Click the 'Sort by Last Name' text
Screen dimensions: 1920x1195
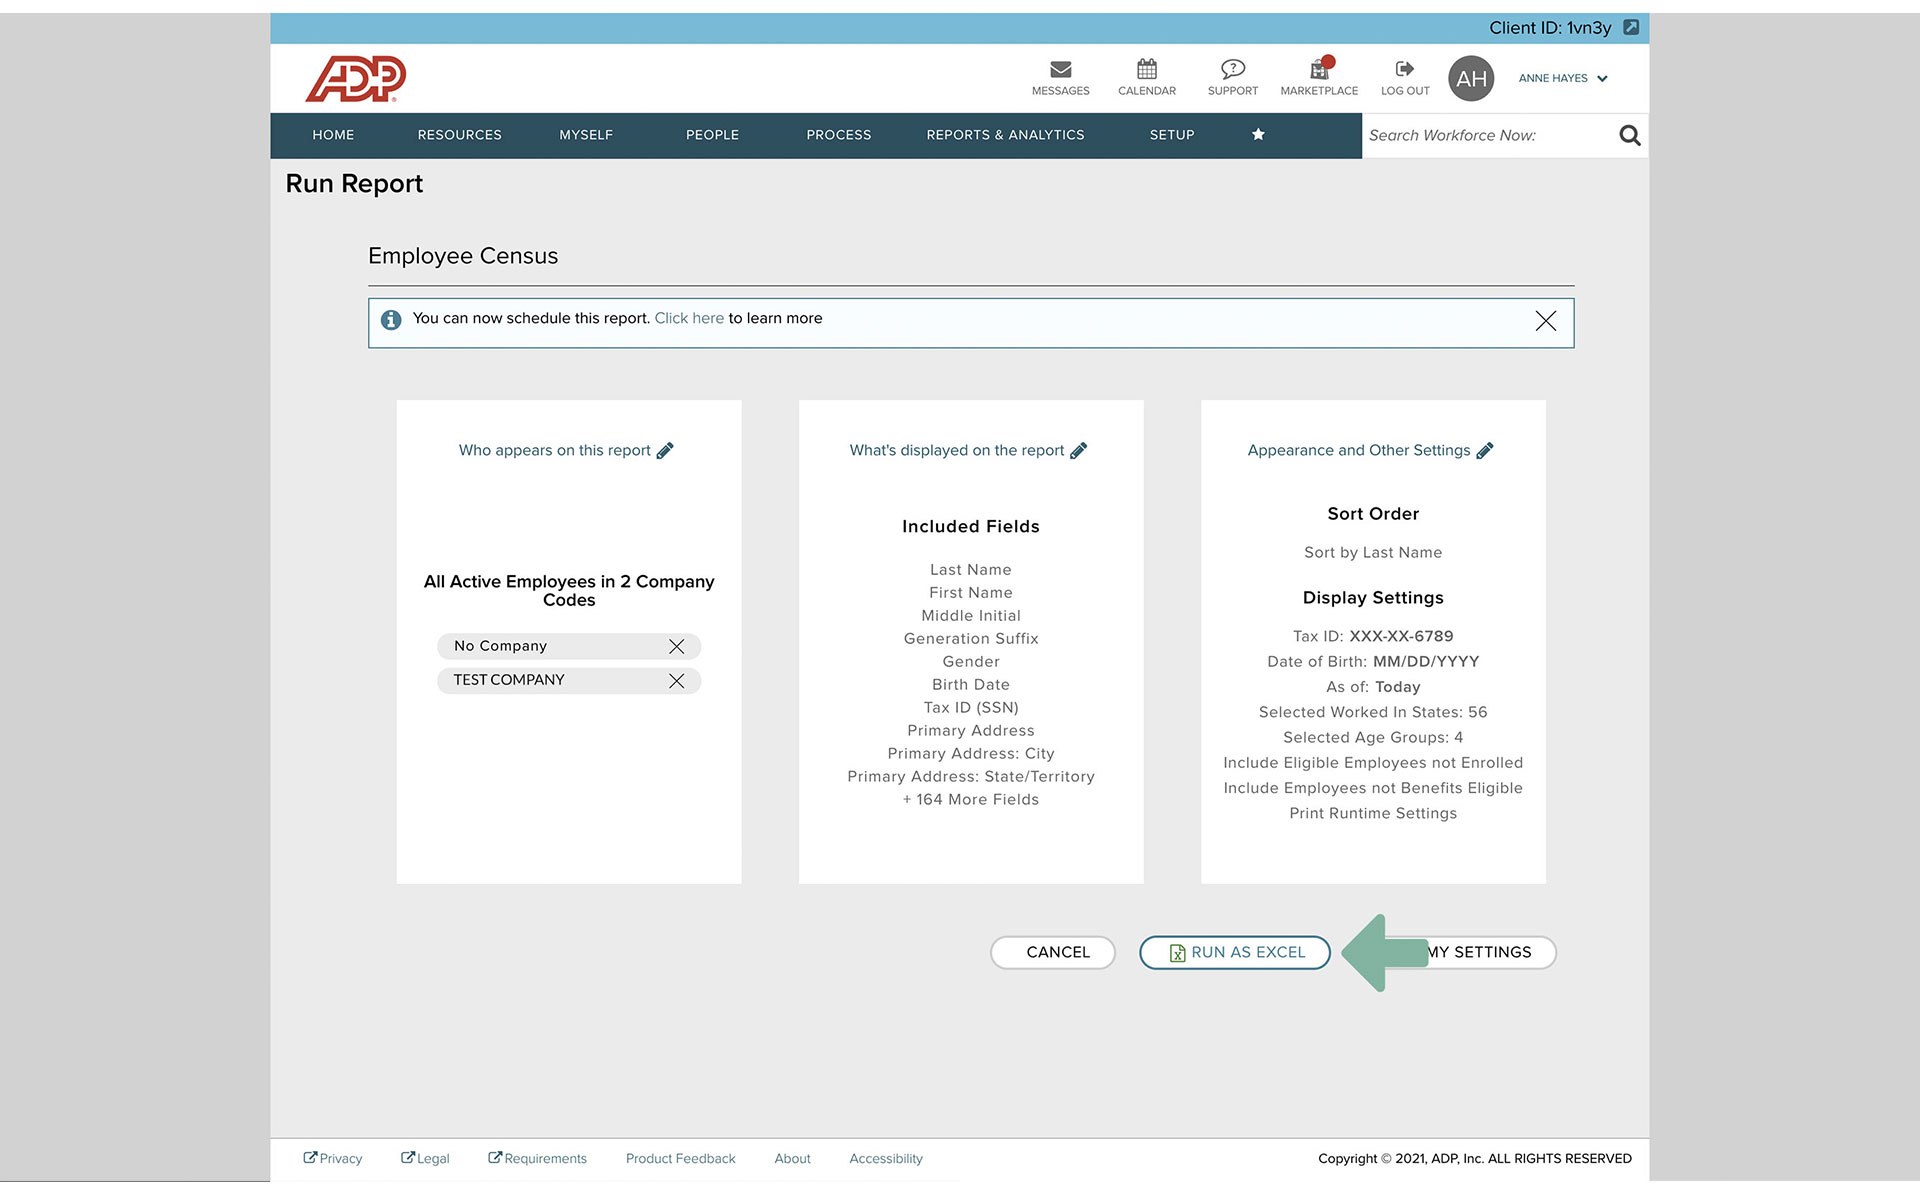click(1373, 552)
